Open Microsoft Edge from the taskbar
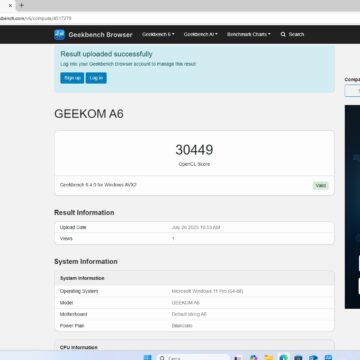The width and height of the screenshot is (360, 360). [284, 358]
